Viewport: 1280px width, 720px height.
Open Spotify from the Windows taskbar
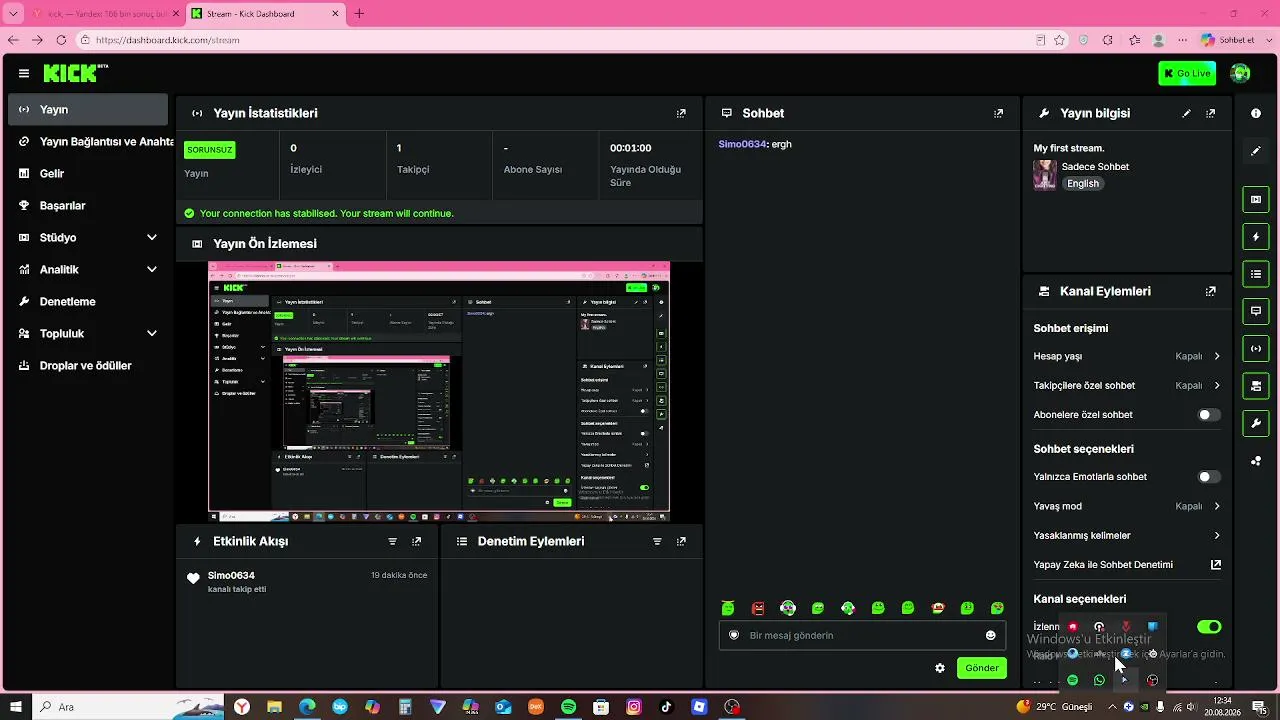[569, 707]
